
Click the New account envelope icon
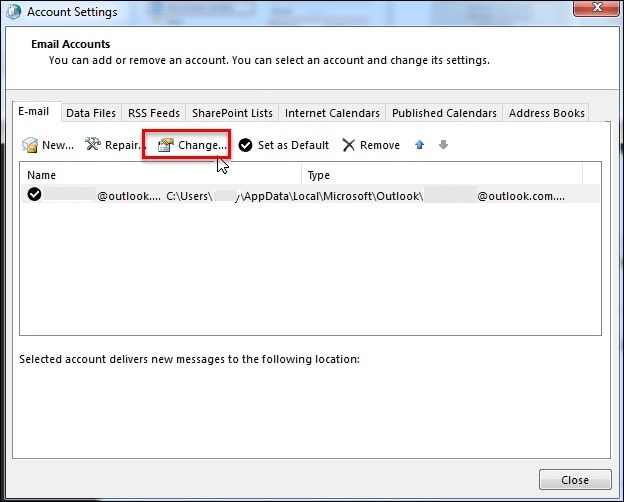pos(30,145)
